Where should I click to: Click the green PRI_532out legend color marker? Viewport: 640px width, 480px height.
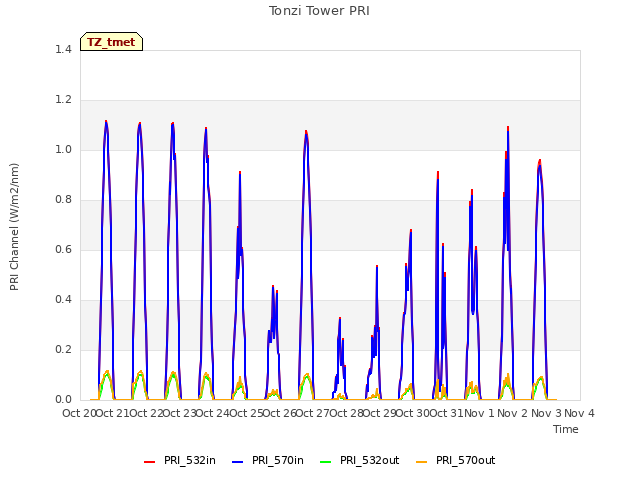pos(326,462)
